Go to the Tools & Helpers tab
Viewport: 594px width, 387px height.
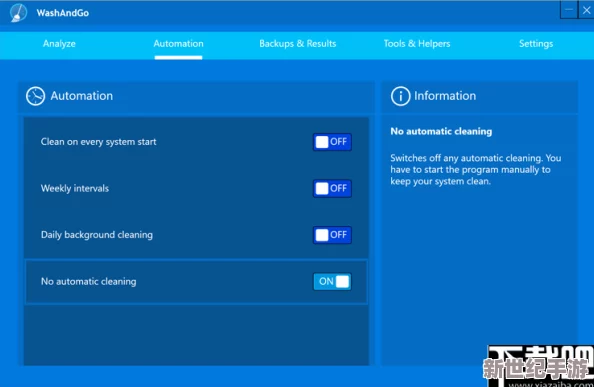pyautogui.click(x=417, y=44)
